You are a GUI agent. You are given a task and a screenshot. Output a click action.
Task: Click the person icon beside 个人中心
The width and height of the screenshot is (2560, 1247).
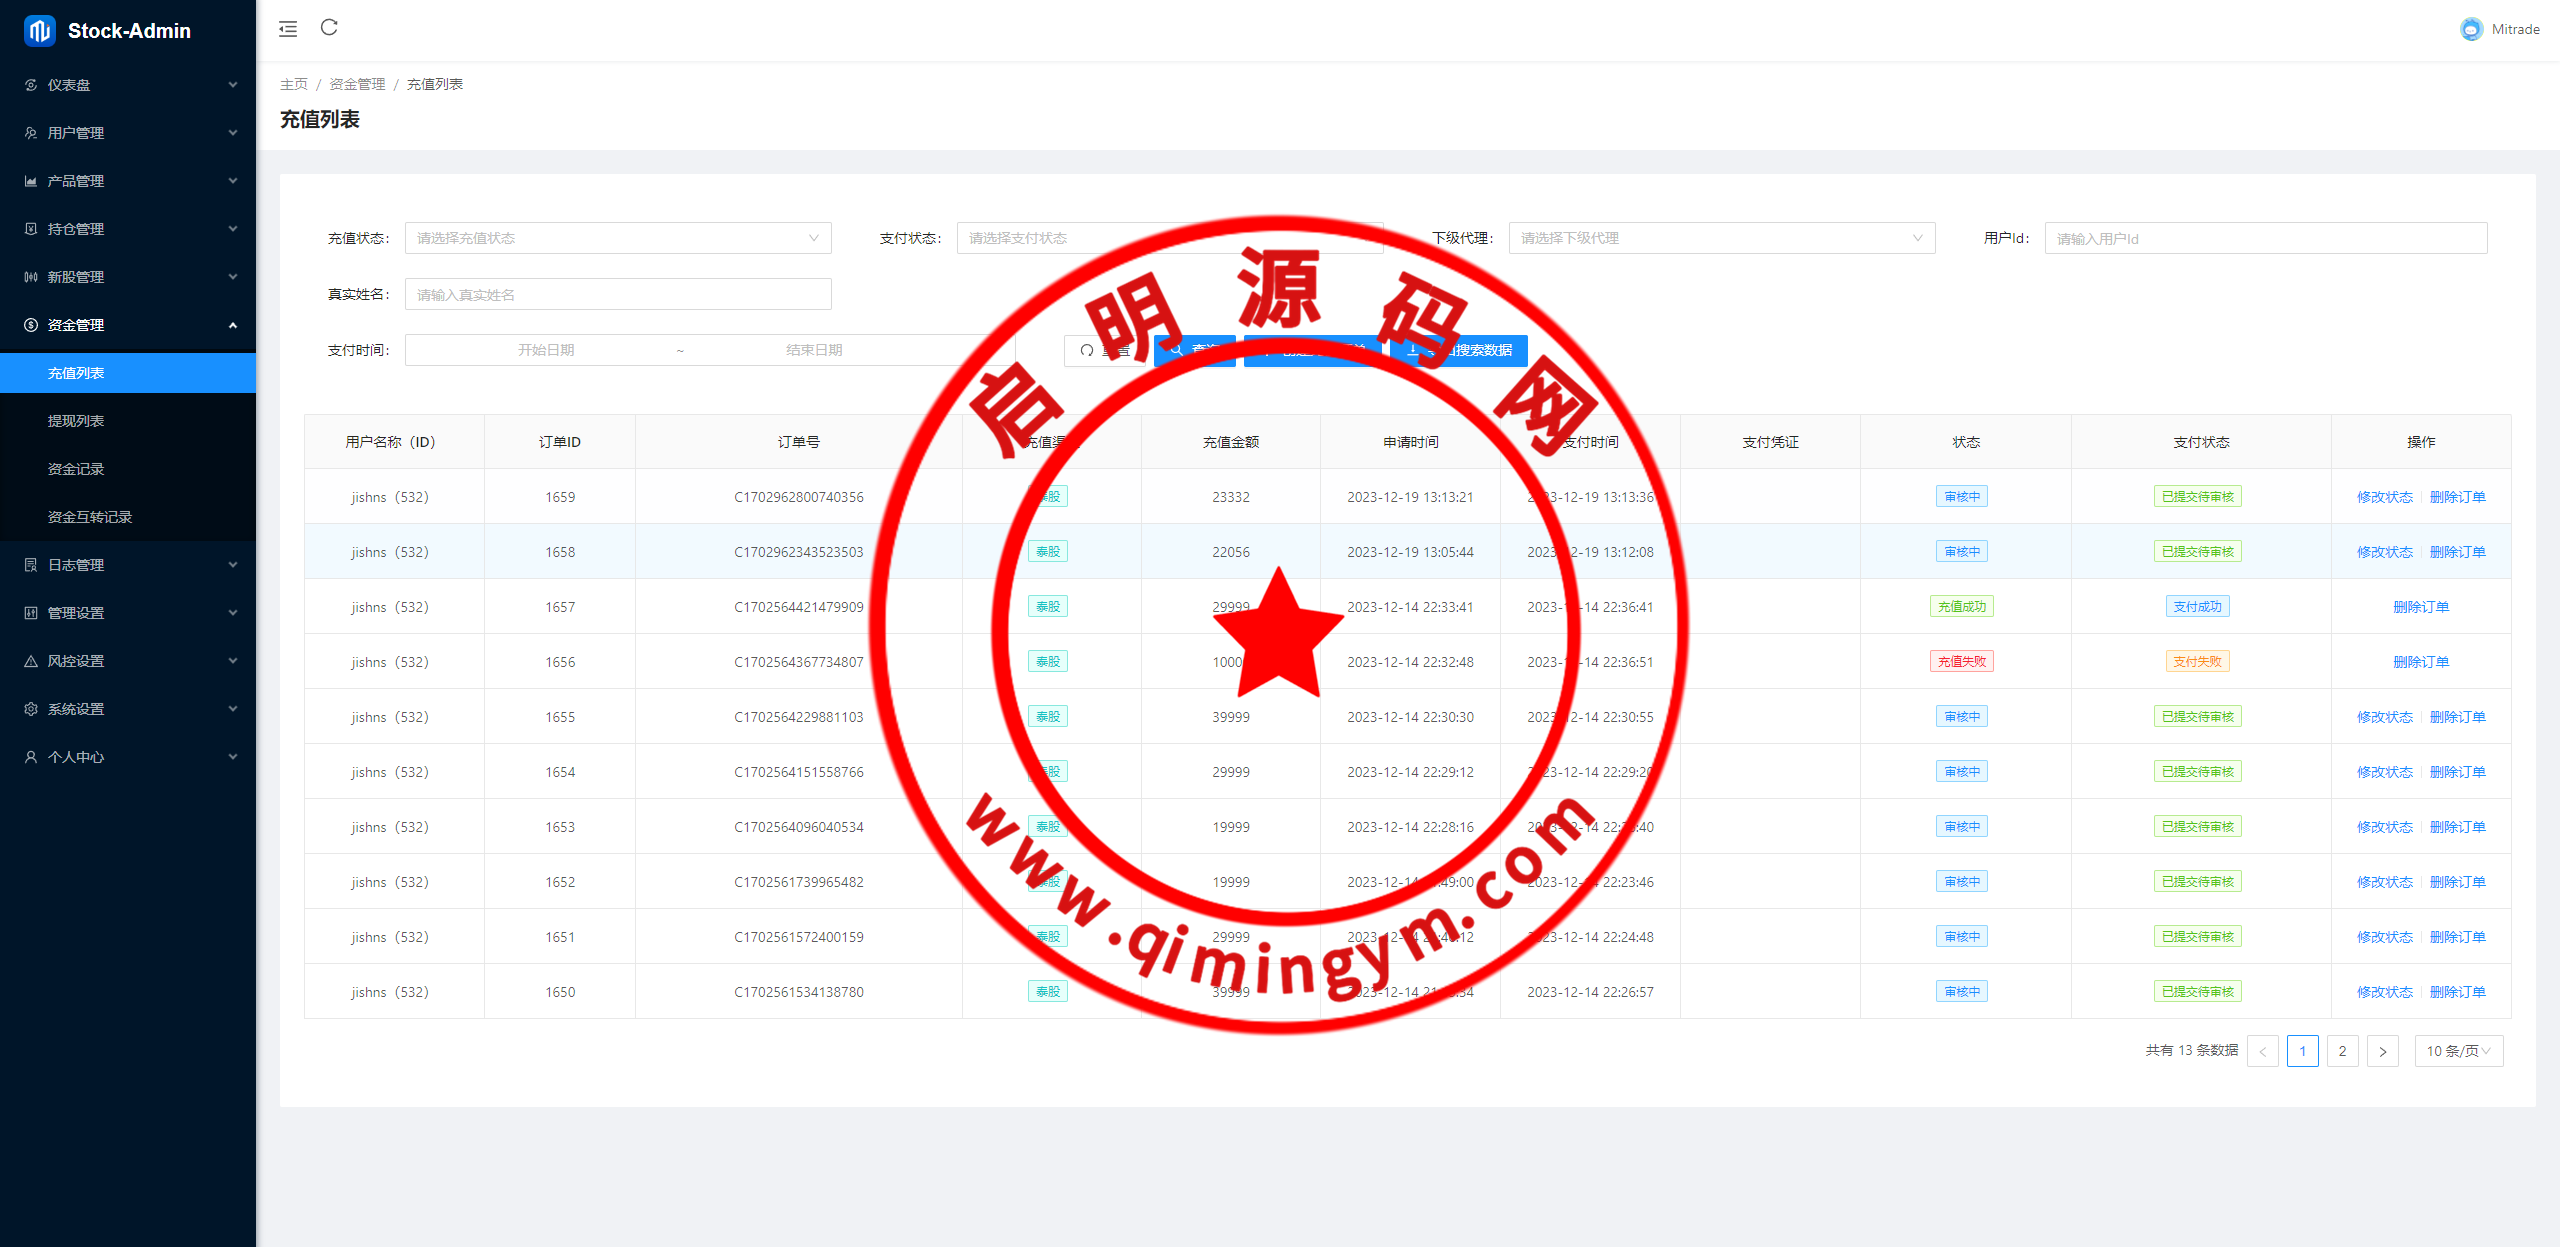(x=31, y=757)
